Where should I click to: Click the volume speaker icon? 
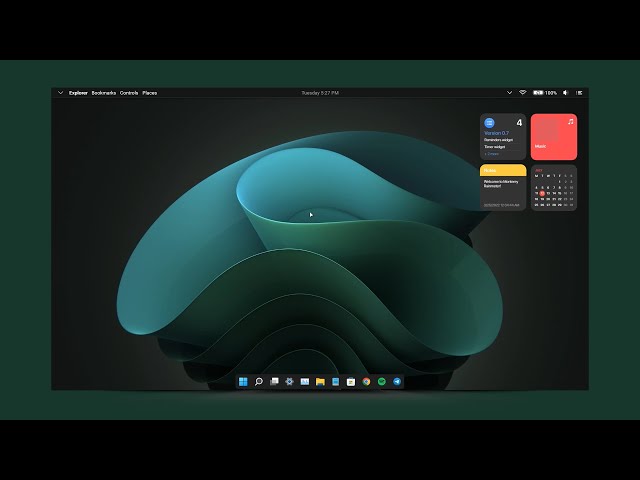pyautogui.click(x=566, y=93)
